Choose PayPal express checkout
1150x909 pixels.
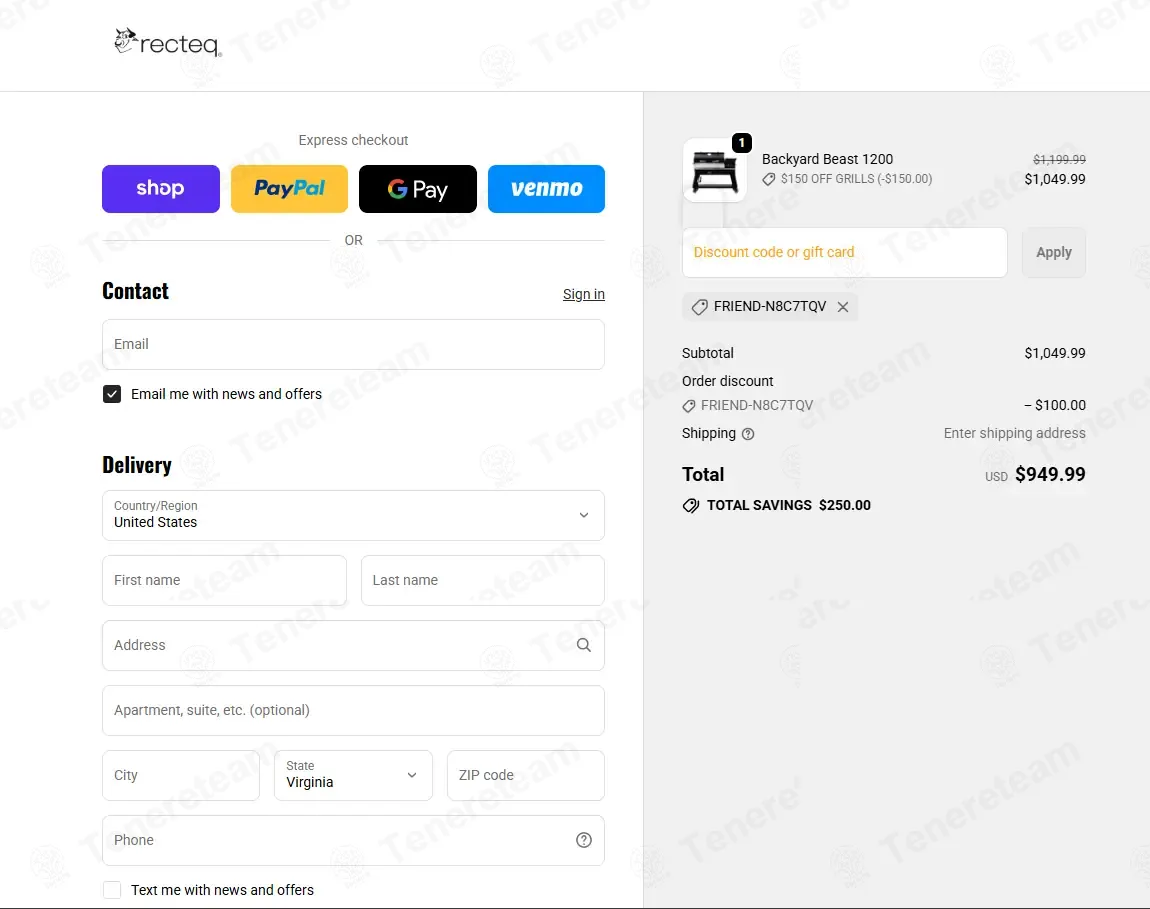(289, 189)
